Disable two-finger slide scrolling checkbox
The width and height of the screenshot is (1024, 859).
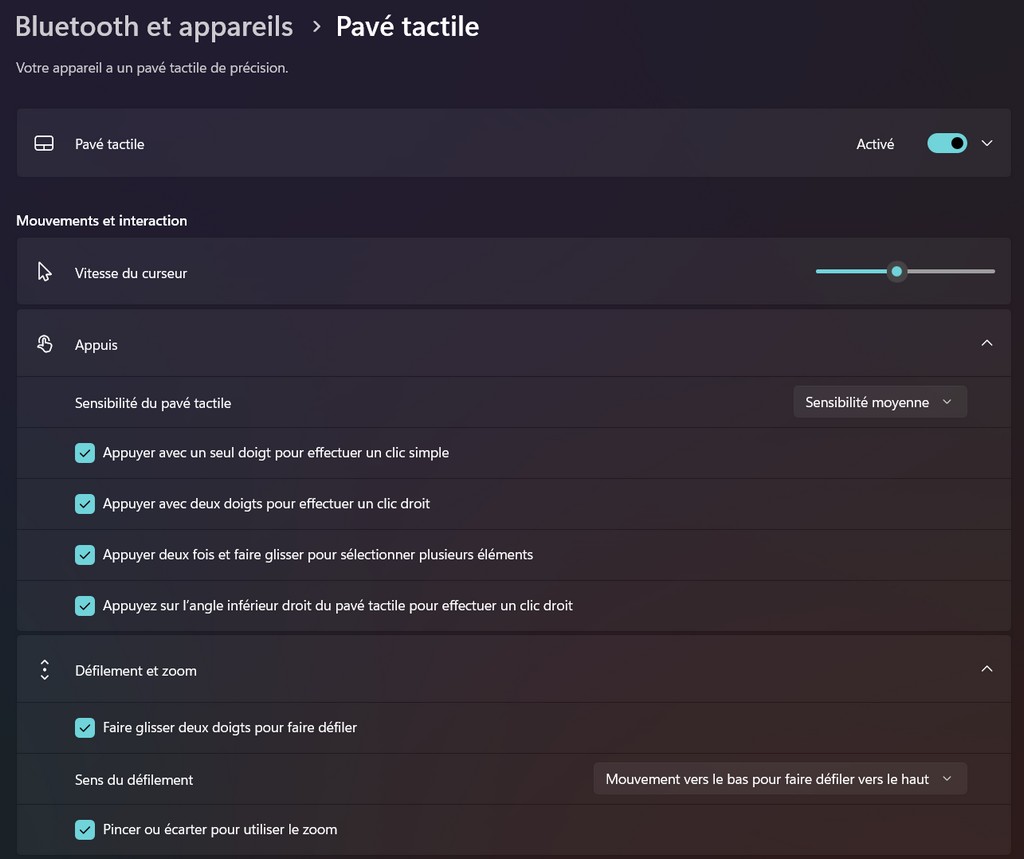tap(85, 728)
